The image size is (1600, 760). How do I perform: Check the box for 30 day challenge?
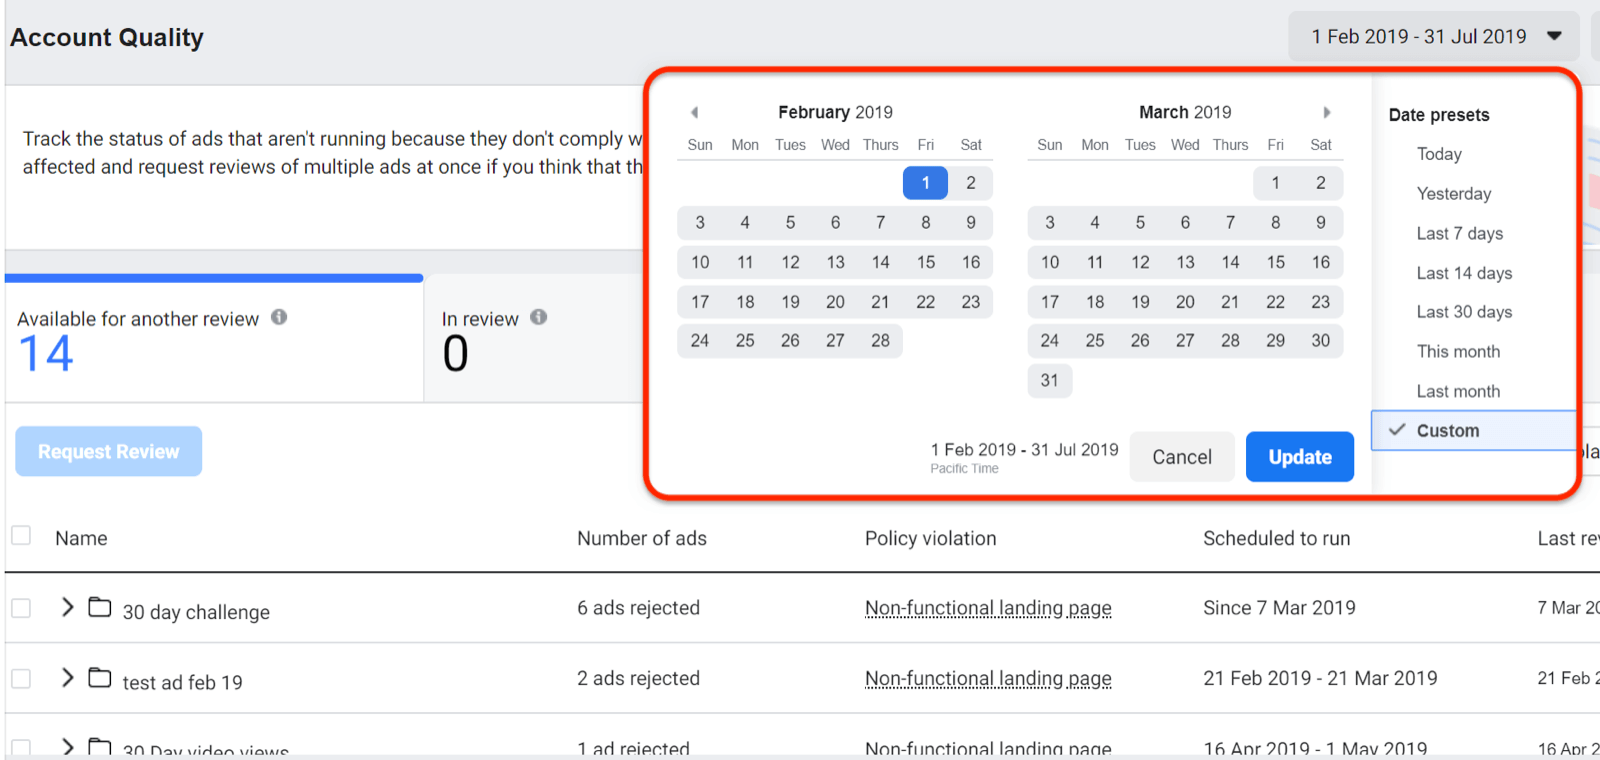pyautogui.click(x=21, y=608)
